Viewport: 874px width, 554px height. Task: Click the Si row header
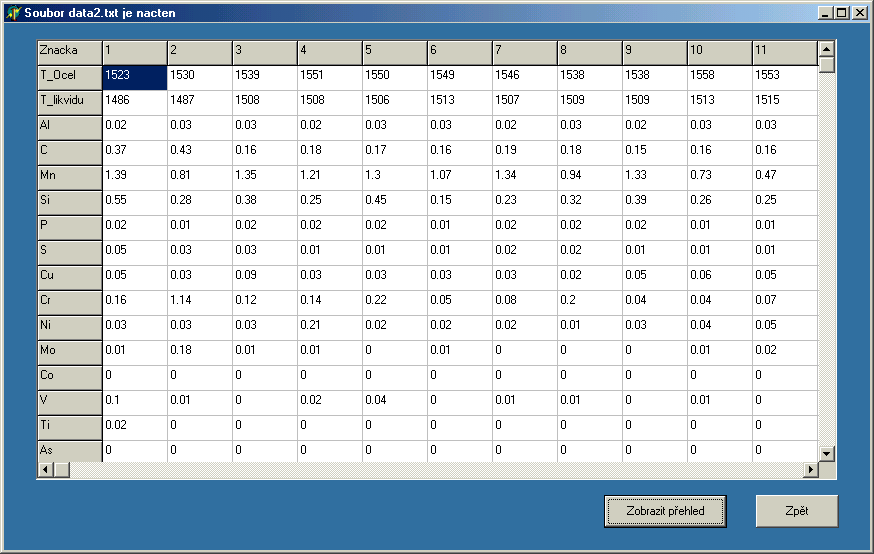pyautogui.click(x=70, y=203)
